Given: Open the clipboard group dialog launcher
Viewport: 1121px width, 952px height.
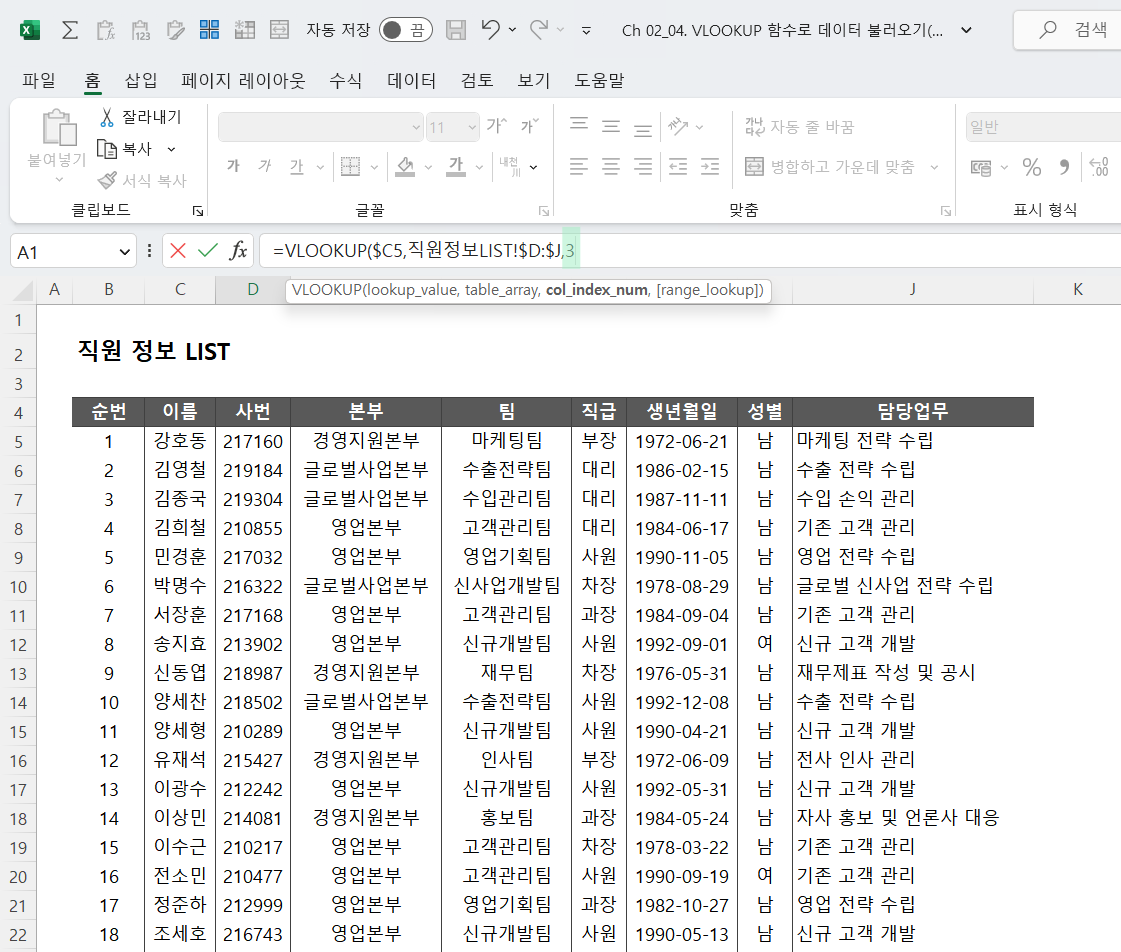Looking at the screenshot, I should click(x=198, y=211).
